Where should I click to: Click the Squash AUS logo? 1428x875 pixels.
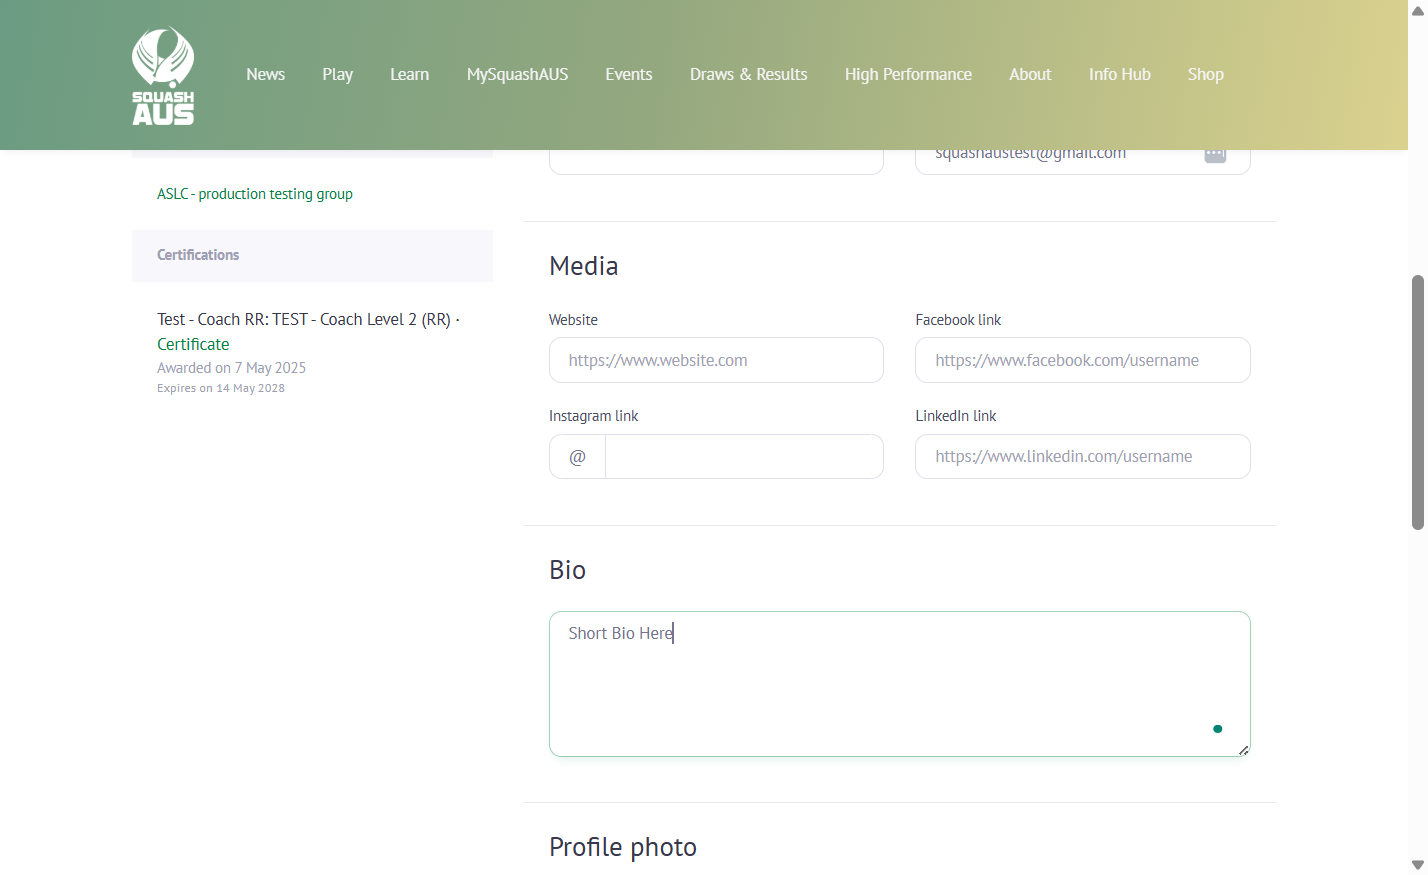[163, 75]
